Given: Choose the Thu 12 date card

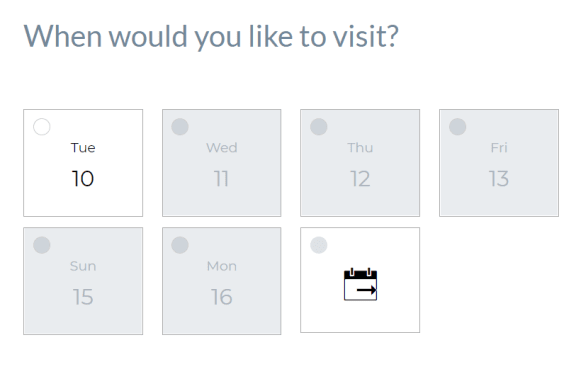Looking at the screenshot, I should [x=360, y=163].
